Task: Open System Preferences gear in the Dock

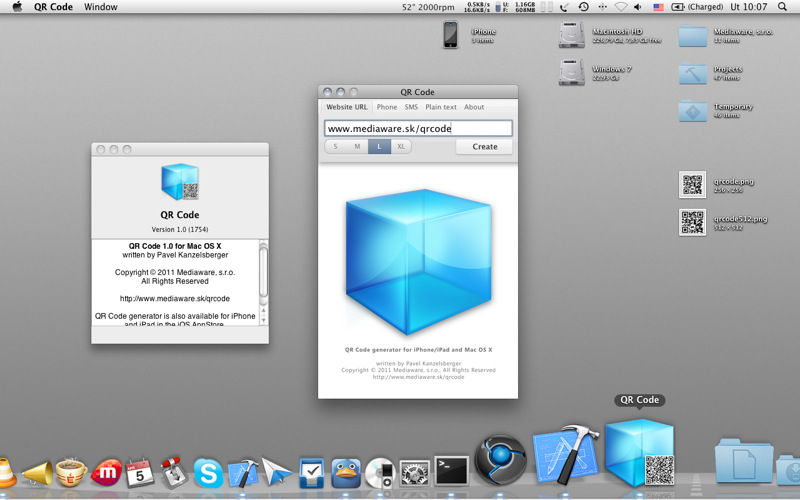Action: coord(414,473)
